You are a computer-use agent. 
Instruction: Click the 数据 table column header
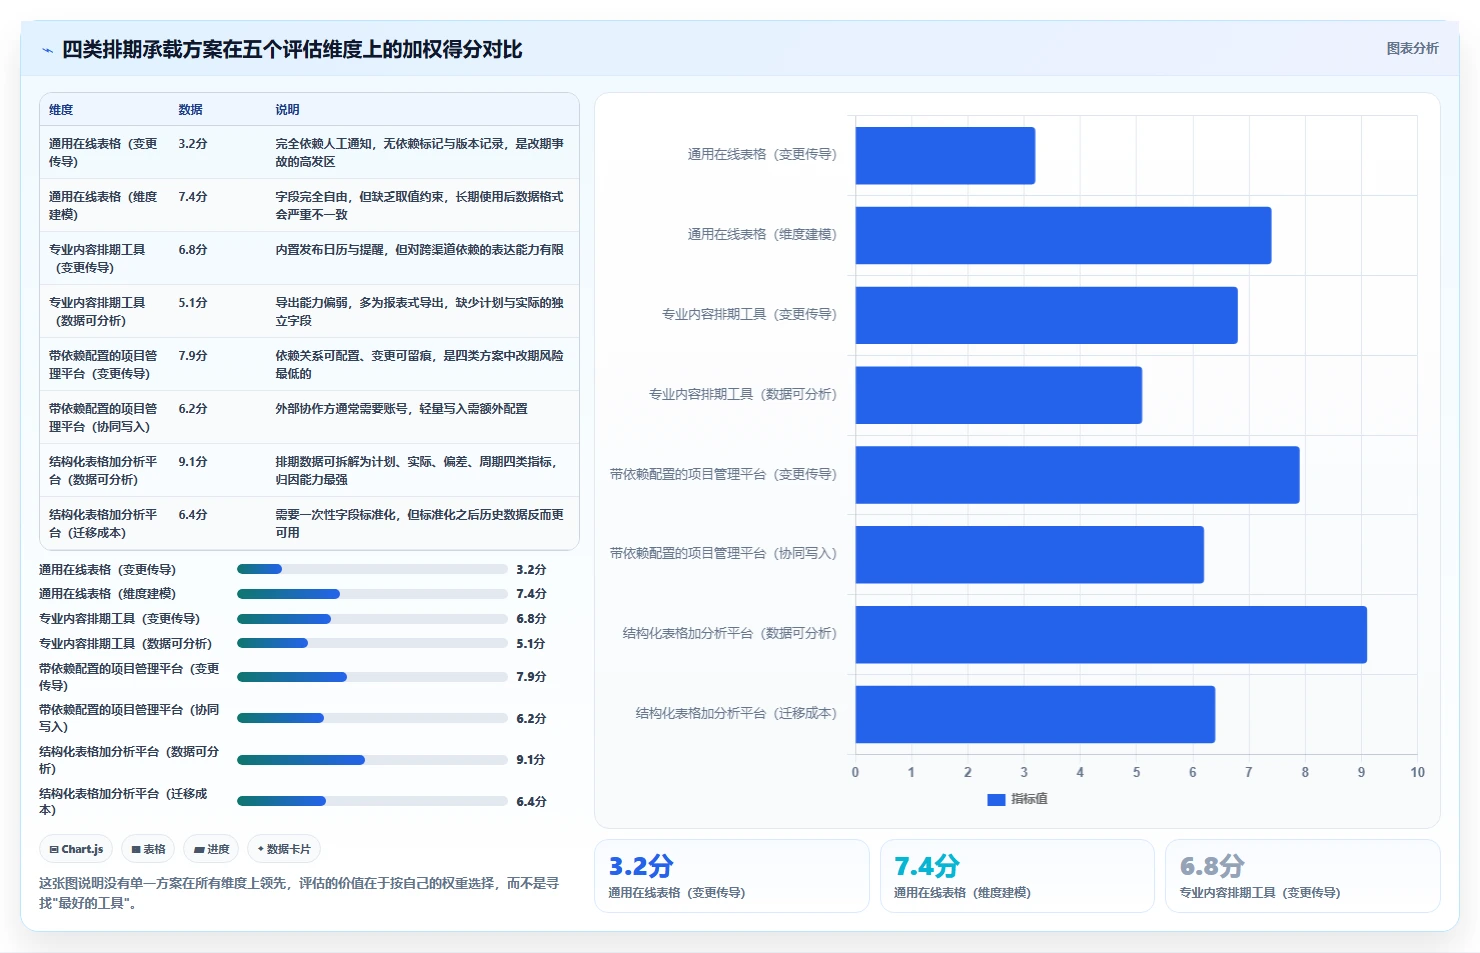pyautogui.click(x=190, y=110)
